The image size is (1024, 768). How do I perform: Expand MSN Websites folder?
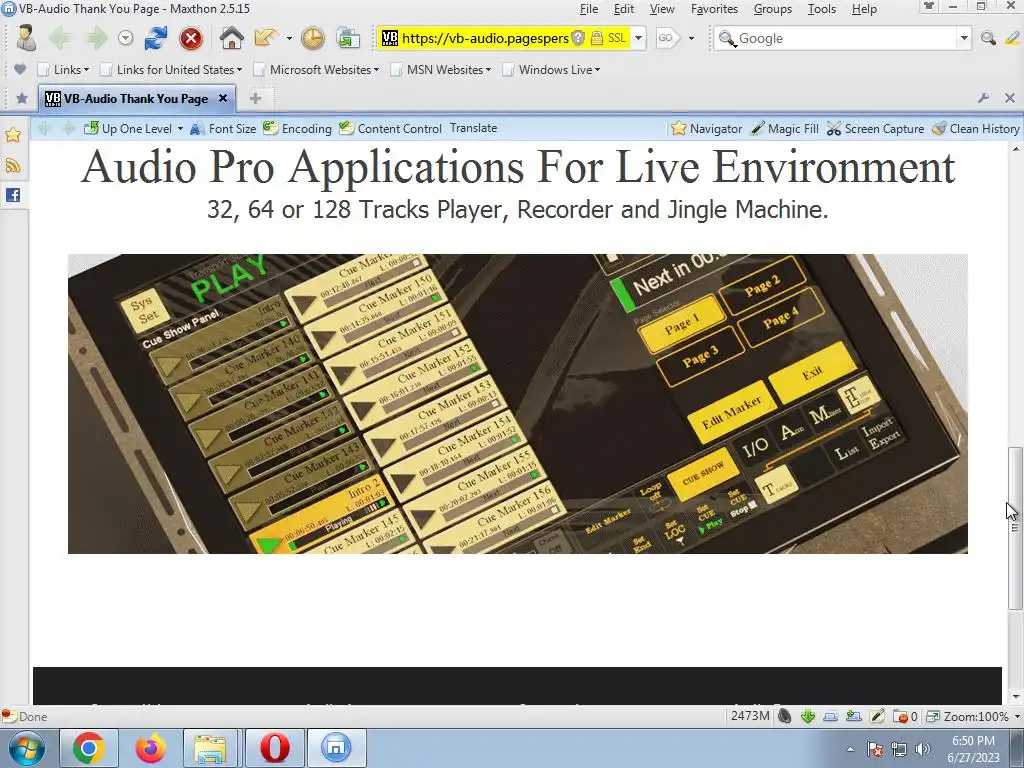click(441, 69)
